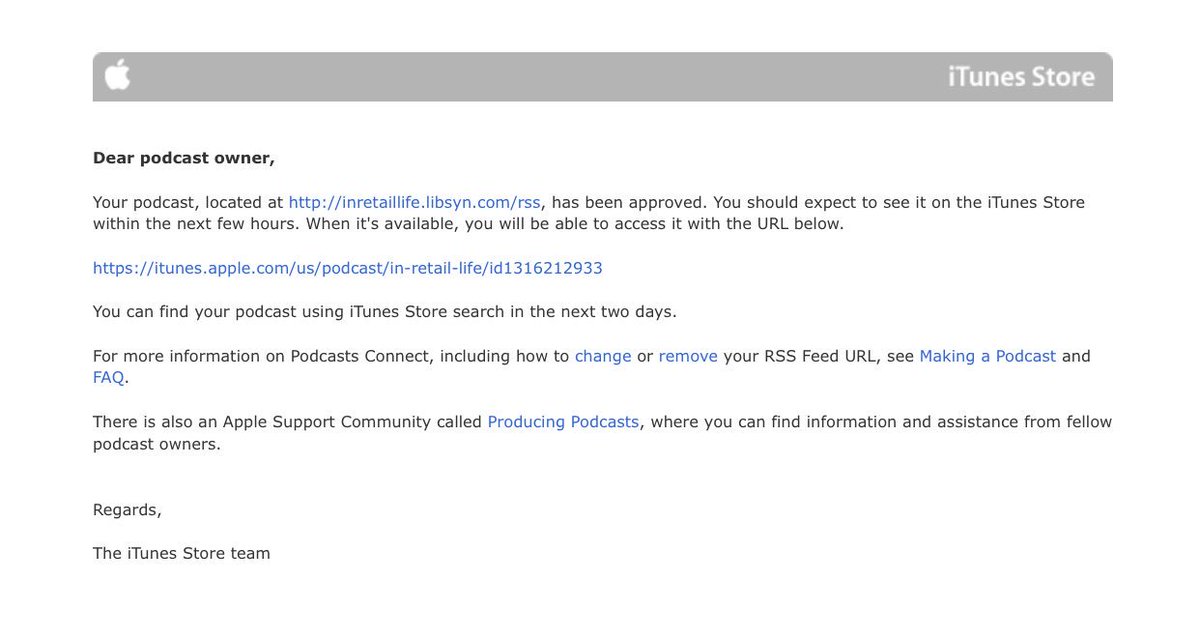
Task: Click the Apple logo in the header
Action: point(118,75)
